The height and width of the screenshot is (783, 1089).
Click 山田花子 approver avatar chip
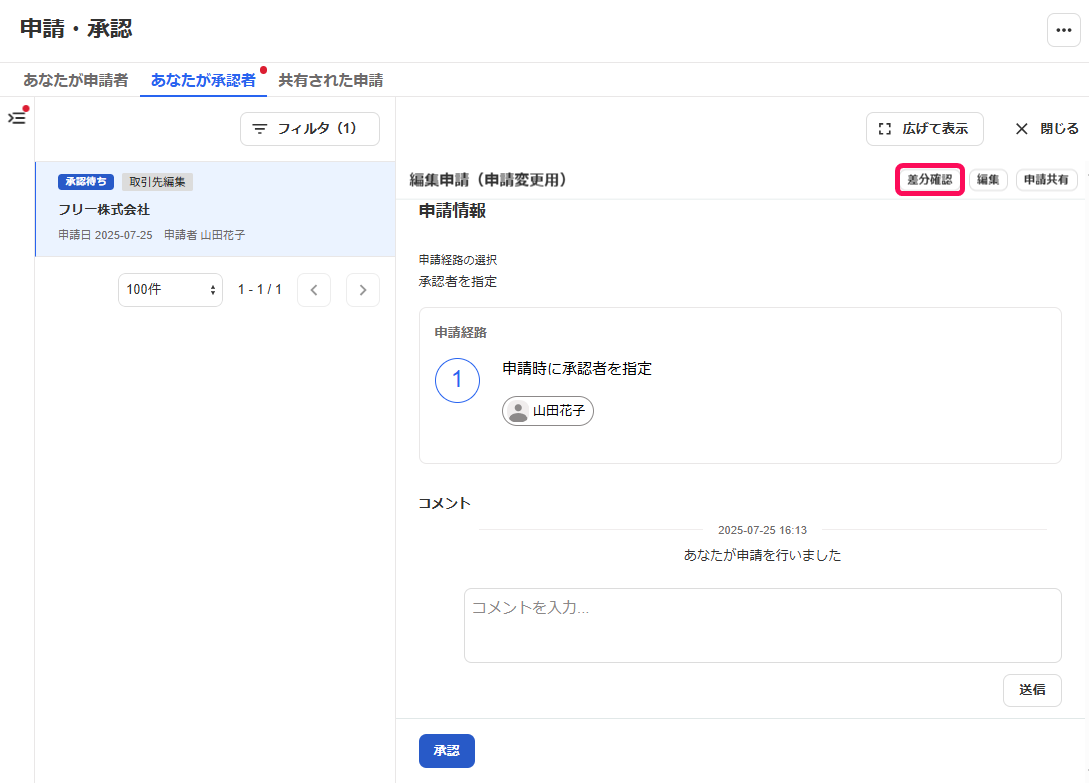pyautogui.click(x=547, y=411)
